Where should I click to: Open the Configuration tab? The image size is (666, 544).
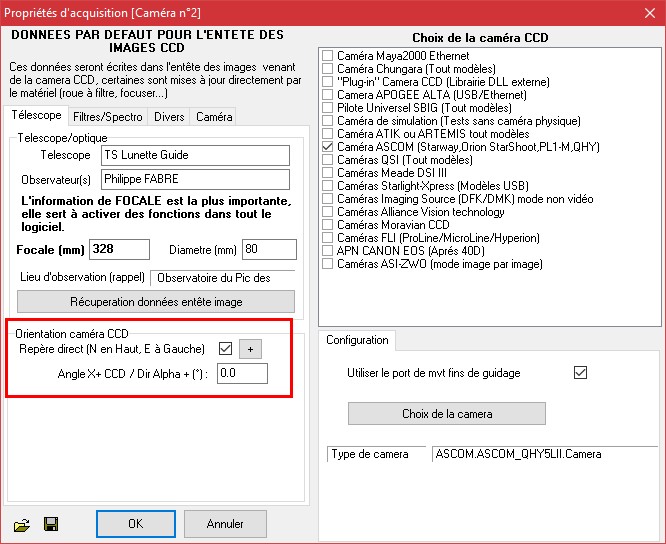pos(357,340)
